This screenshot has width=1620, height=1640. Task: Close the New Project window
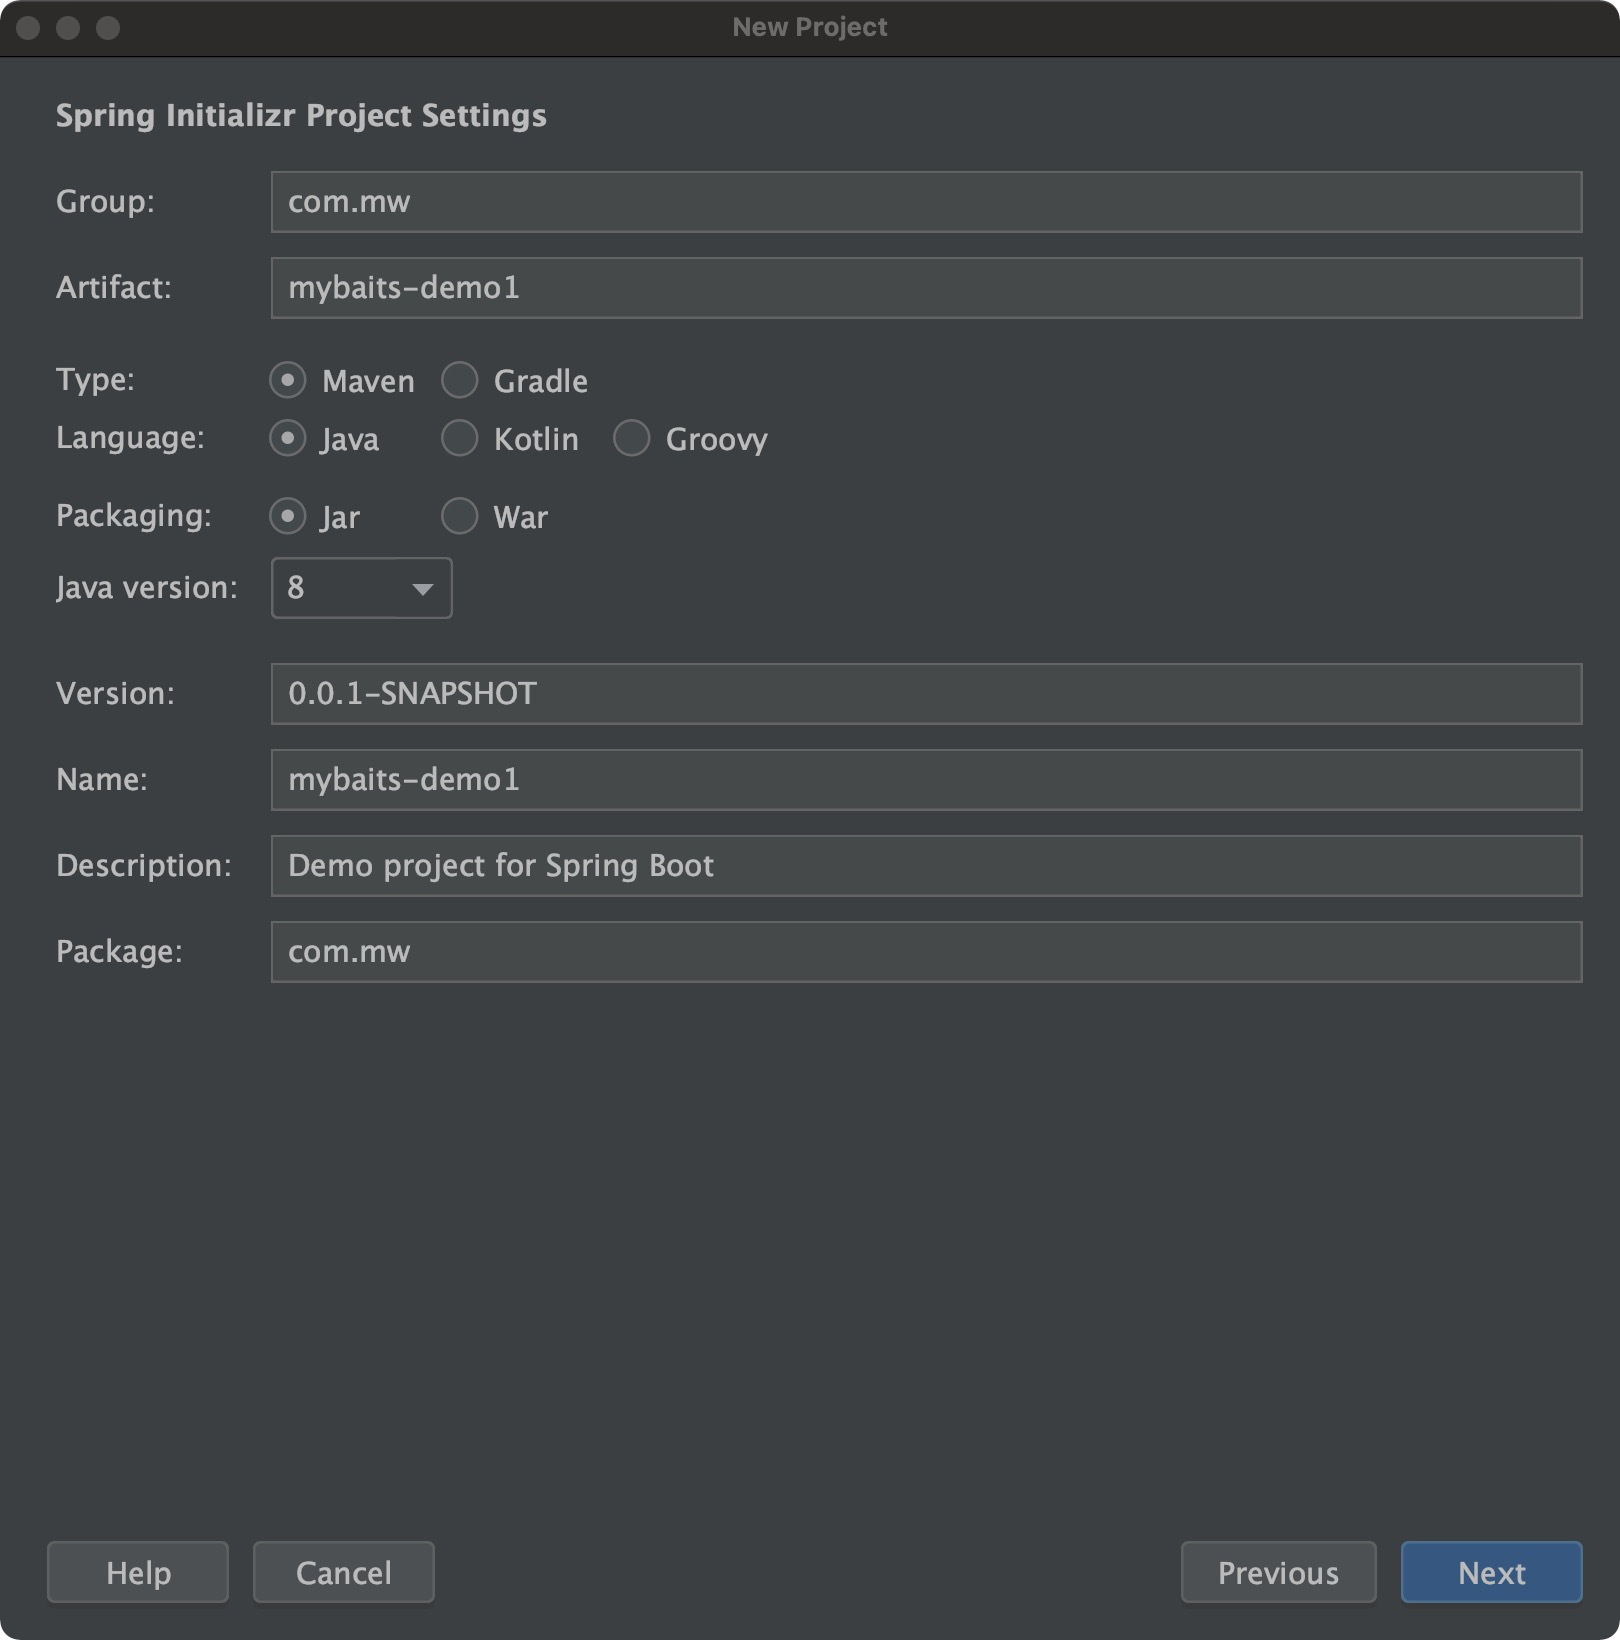pyautogui.click(x=28, y=28)
